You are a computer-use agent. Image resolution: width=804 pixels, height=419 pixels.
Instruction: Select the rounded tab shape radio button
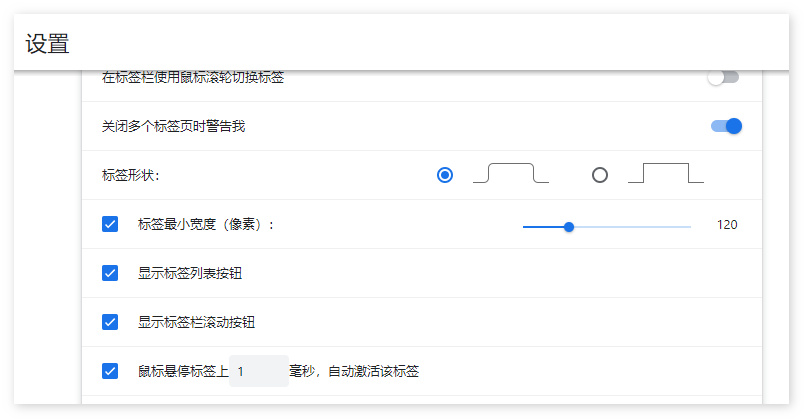coord(445,175)
